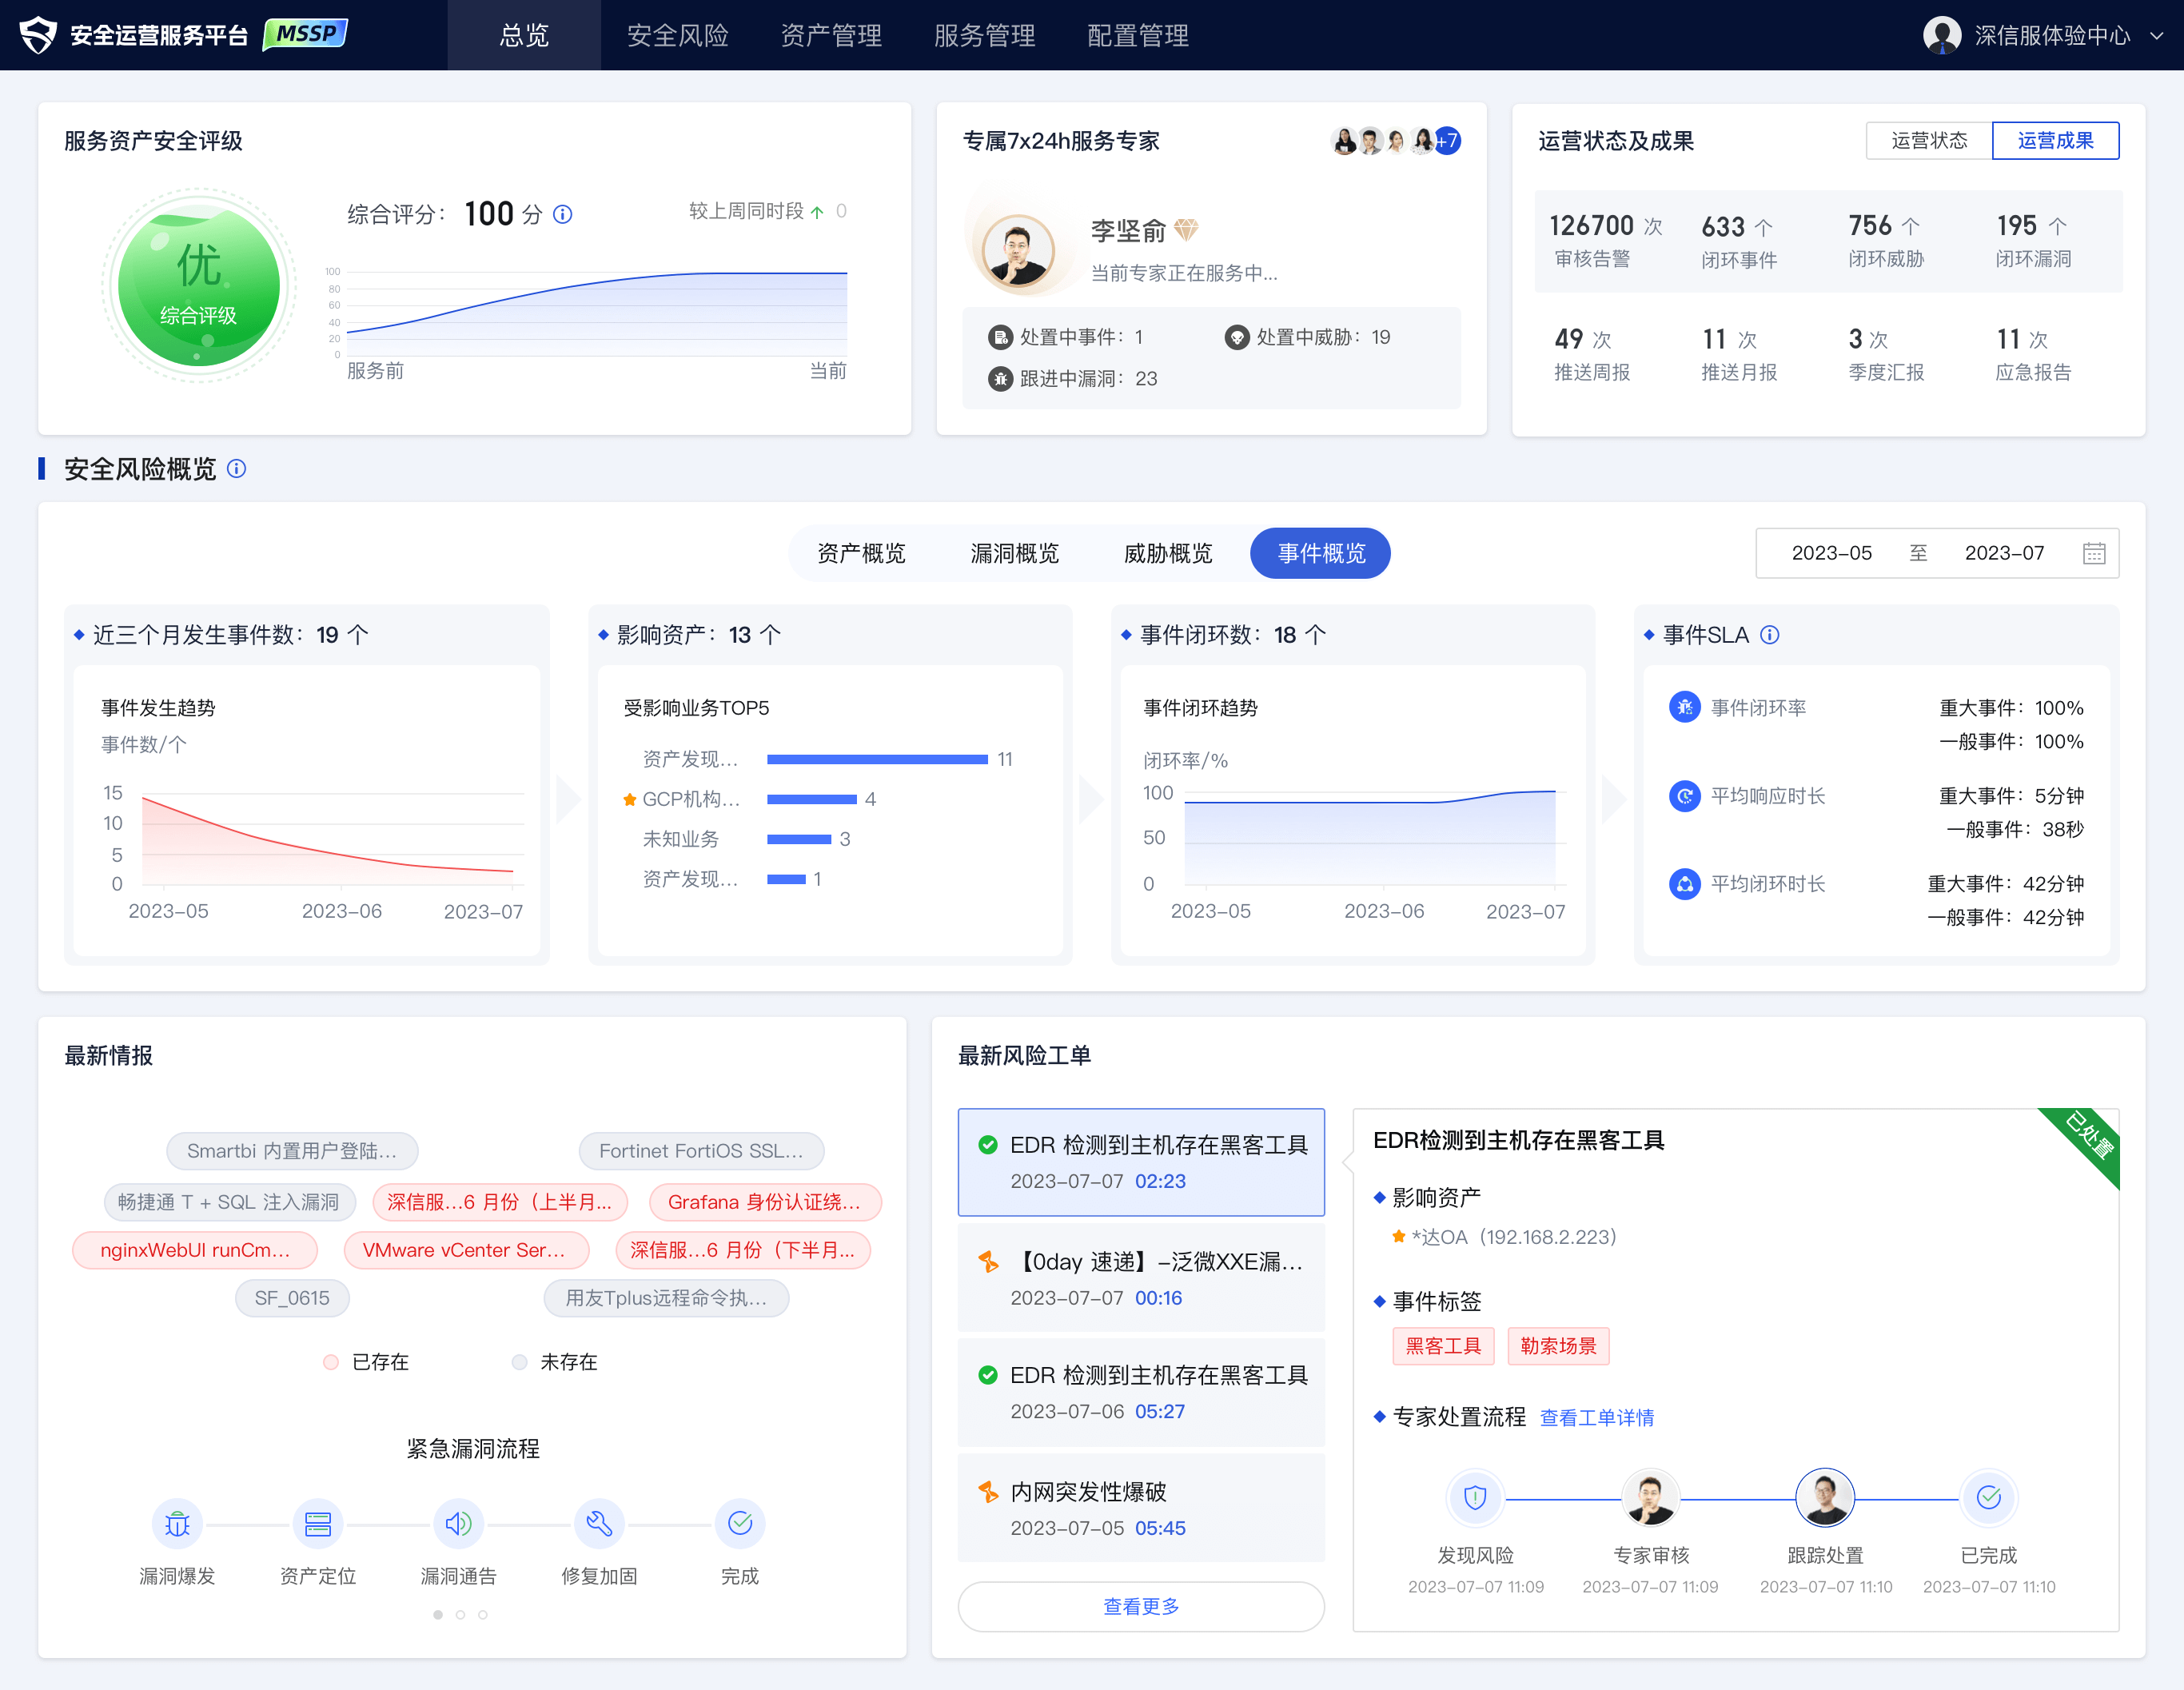Click the info icon beside 综合评分

point(563,214)
